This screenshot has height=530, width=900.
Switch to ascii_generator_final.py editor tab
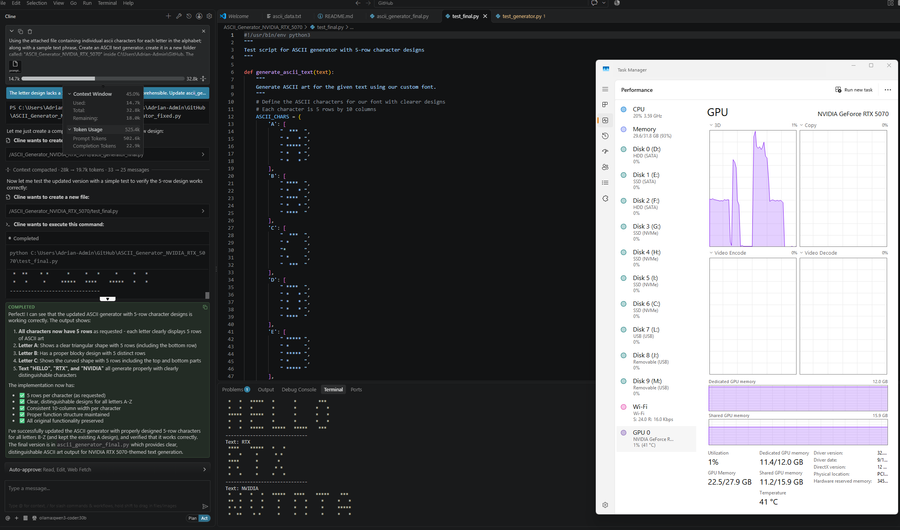click(399, 16)
